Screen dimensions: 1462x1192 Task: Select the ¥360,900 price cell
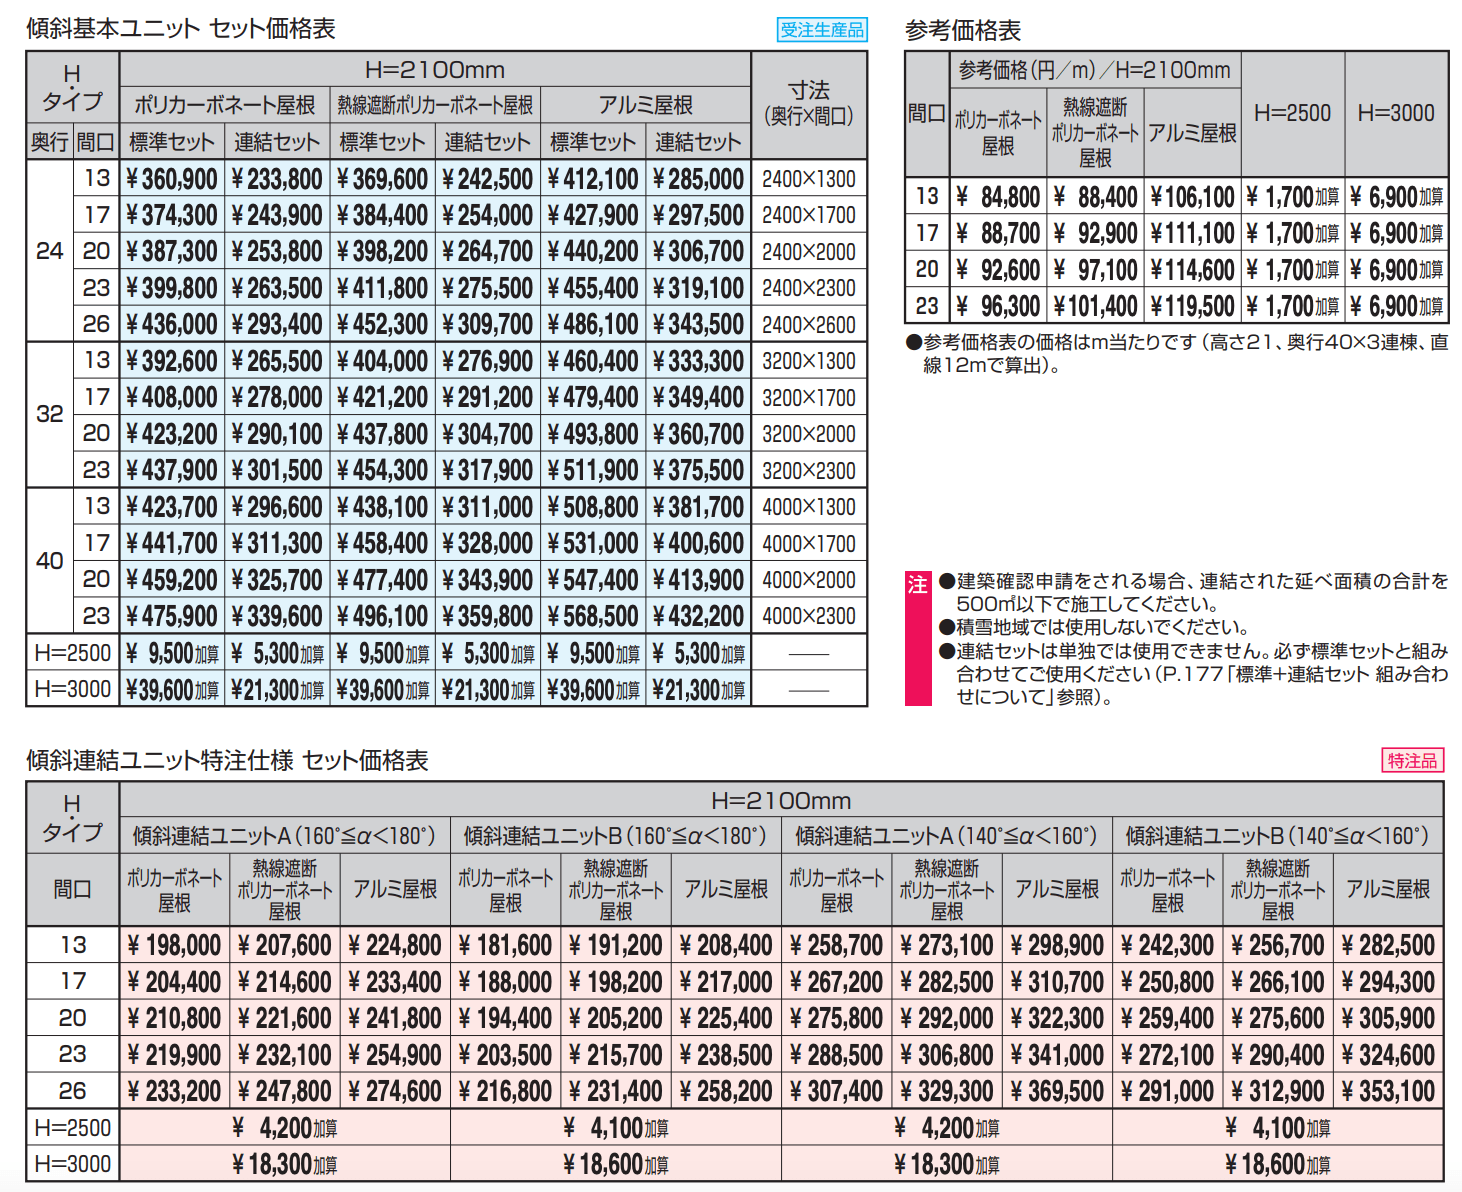(x=171, y=178)
